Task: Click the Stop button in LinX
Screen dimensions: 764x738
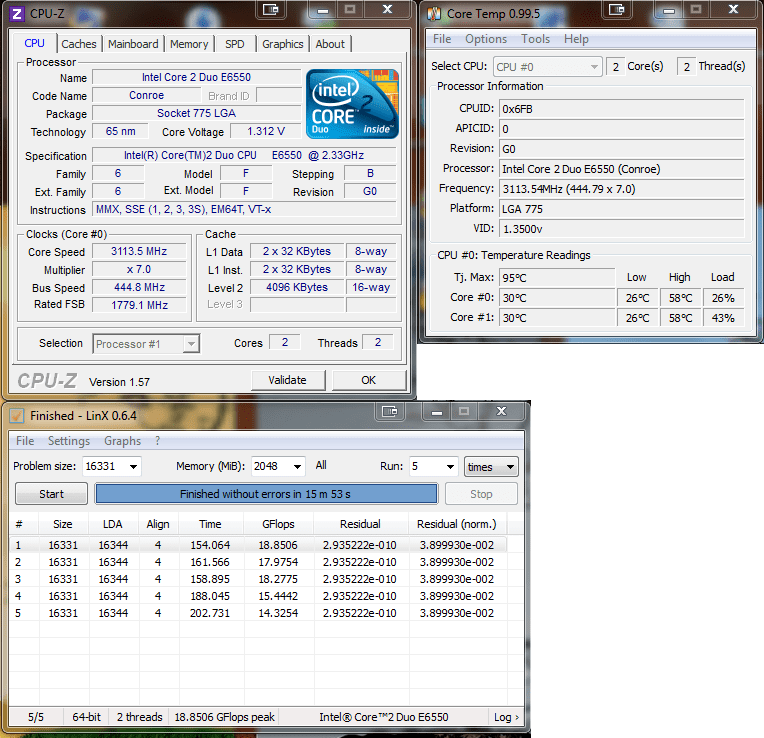Action: 481,494
